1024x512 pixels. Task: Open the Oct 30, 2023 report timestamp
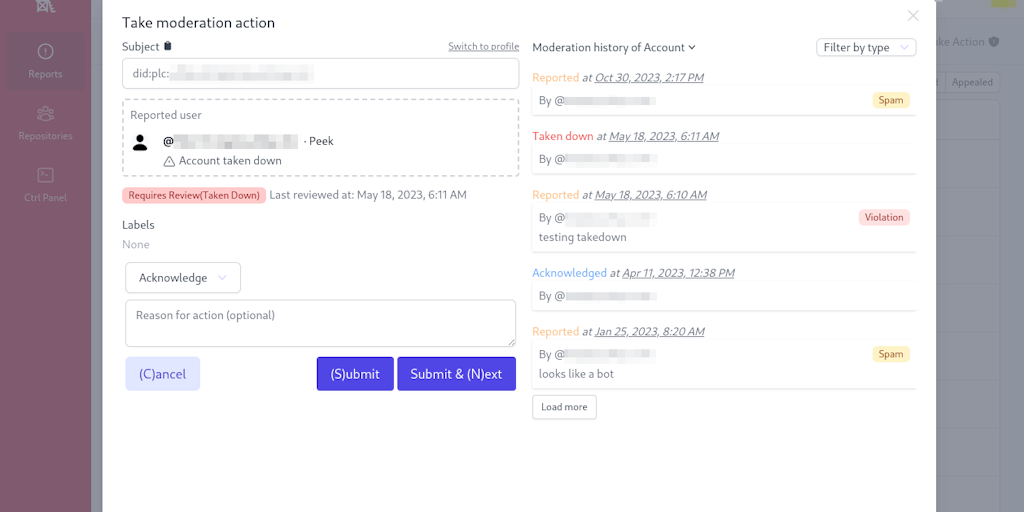coord(649,78)
